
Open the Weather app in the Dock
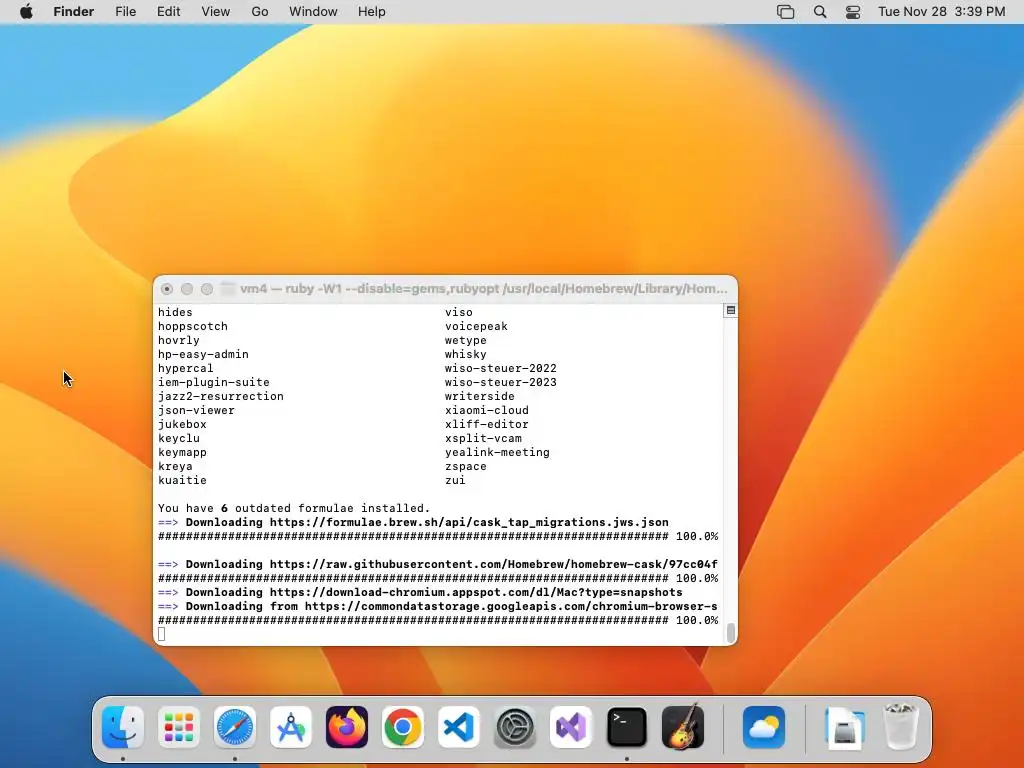(x=764, y=727)
